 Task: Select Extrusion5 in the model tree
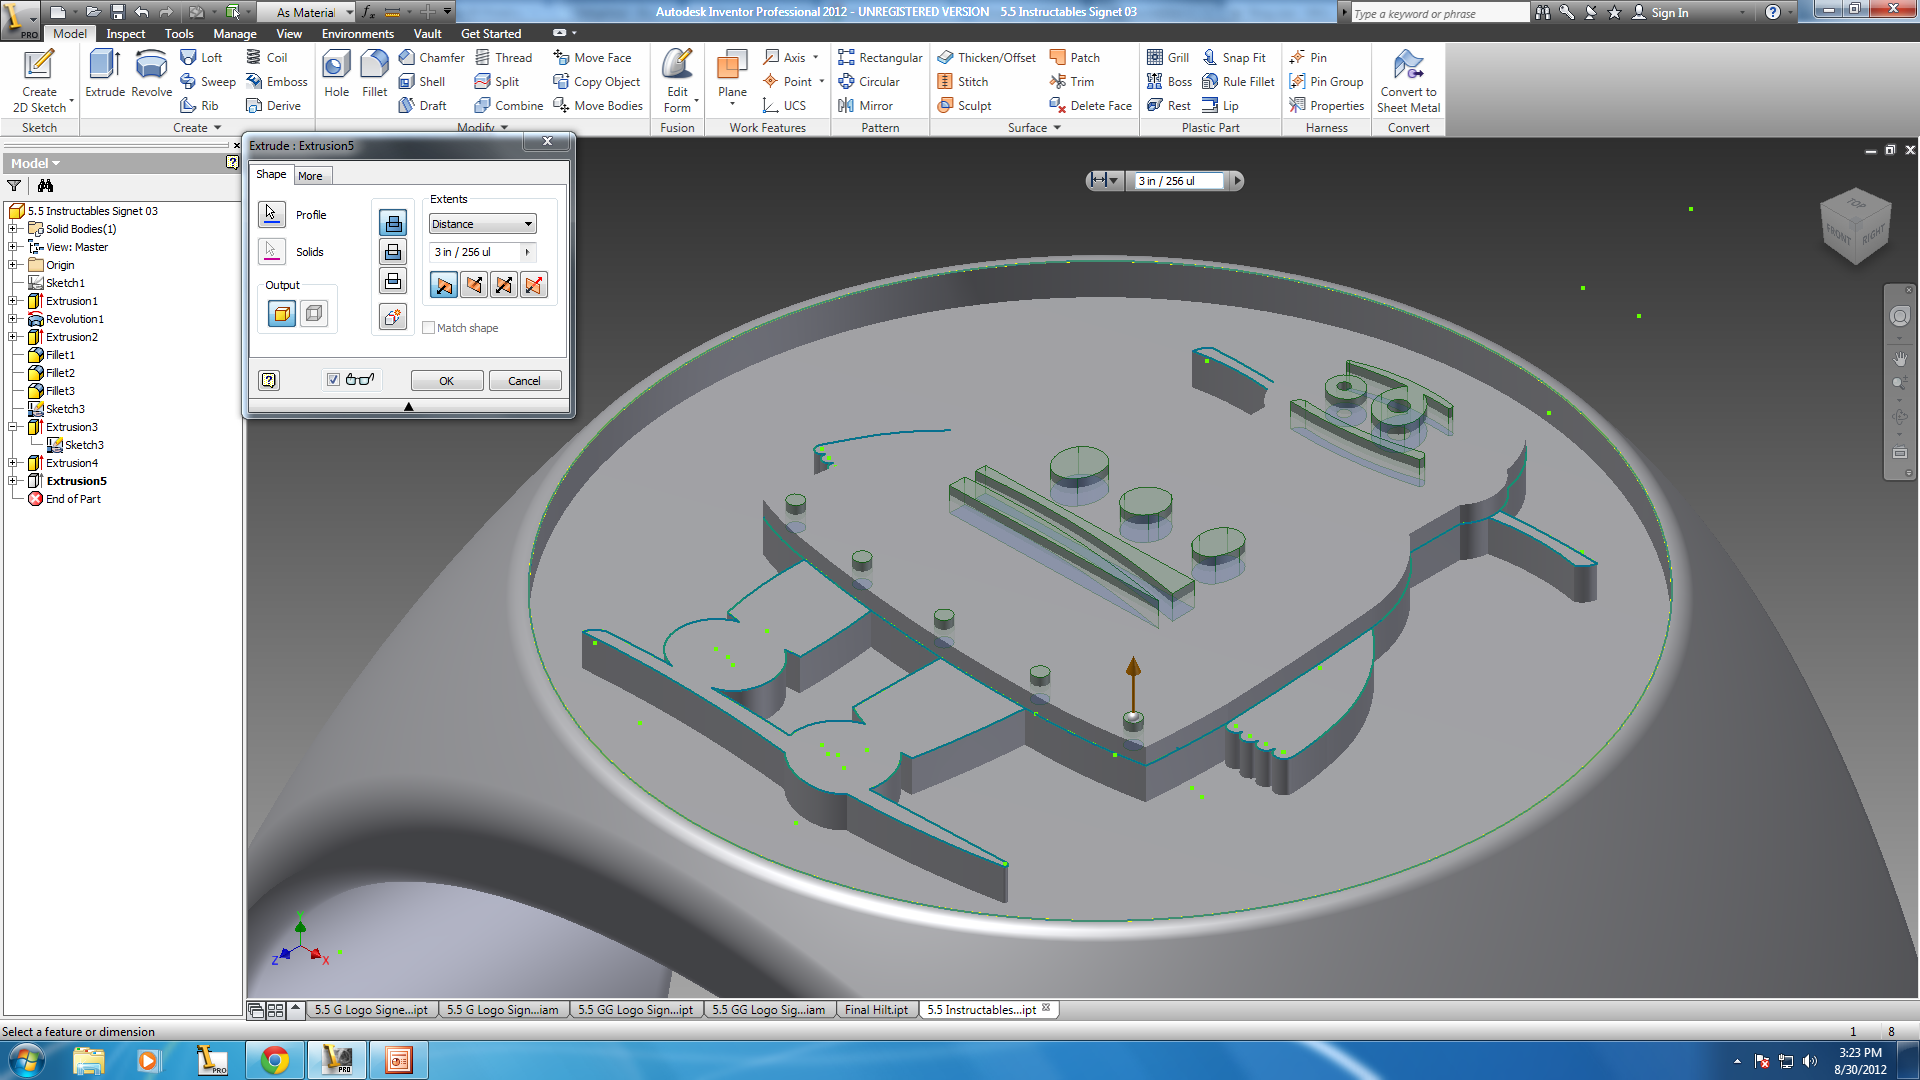click(x=76, y=481)
